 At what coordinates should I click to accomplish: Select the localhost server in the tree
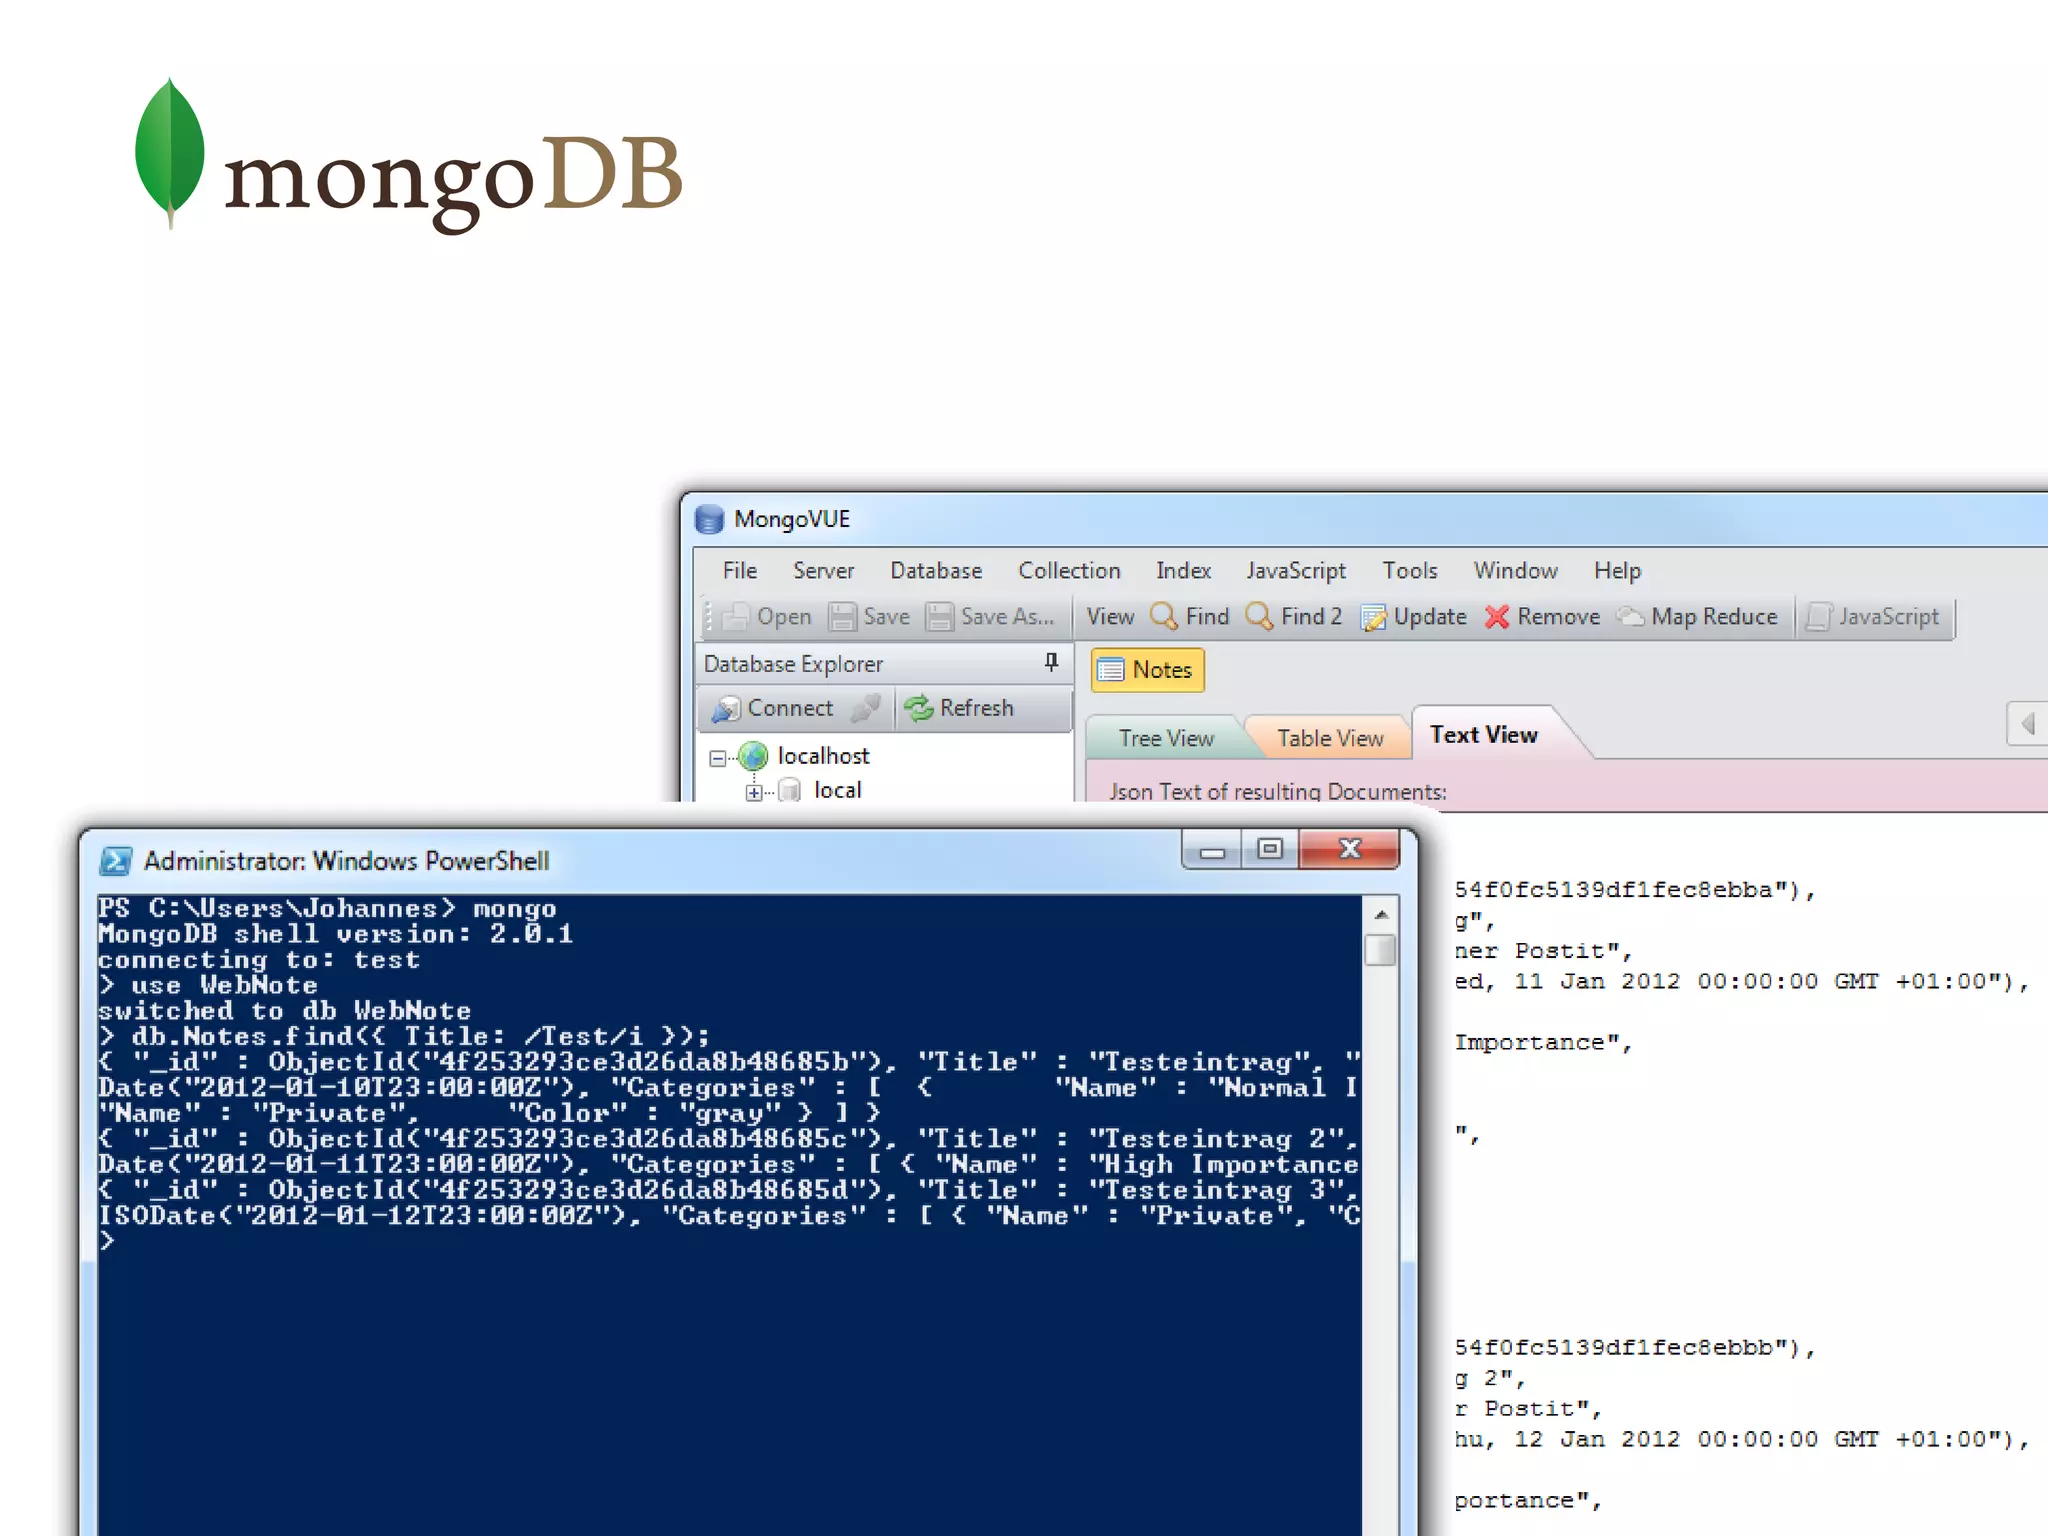tap(822, 756)
